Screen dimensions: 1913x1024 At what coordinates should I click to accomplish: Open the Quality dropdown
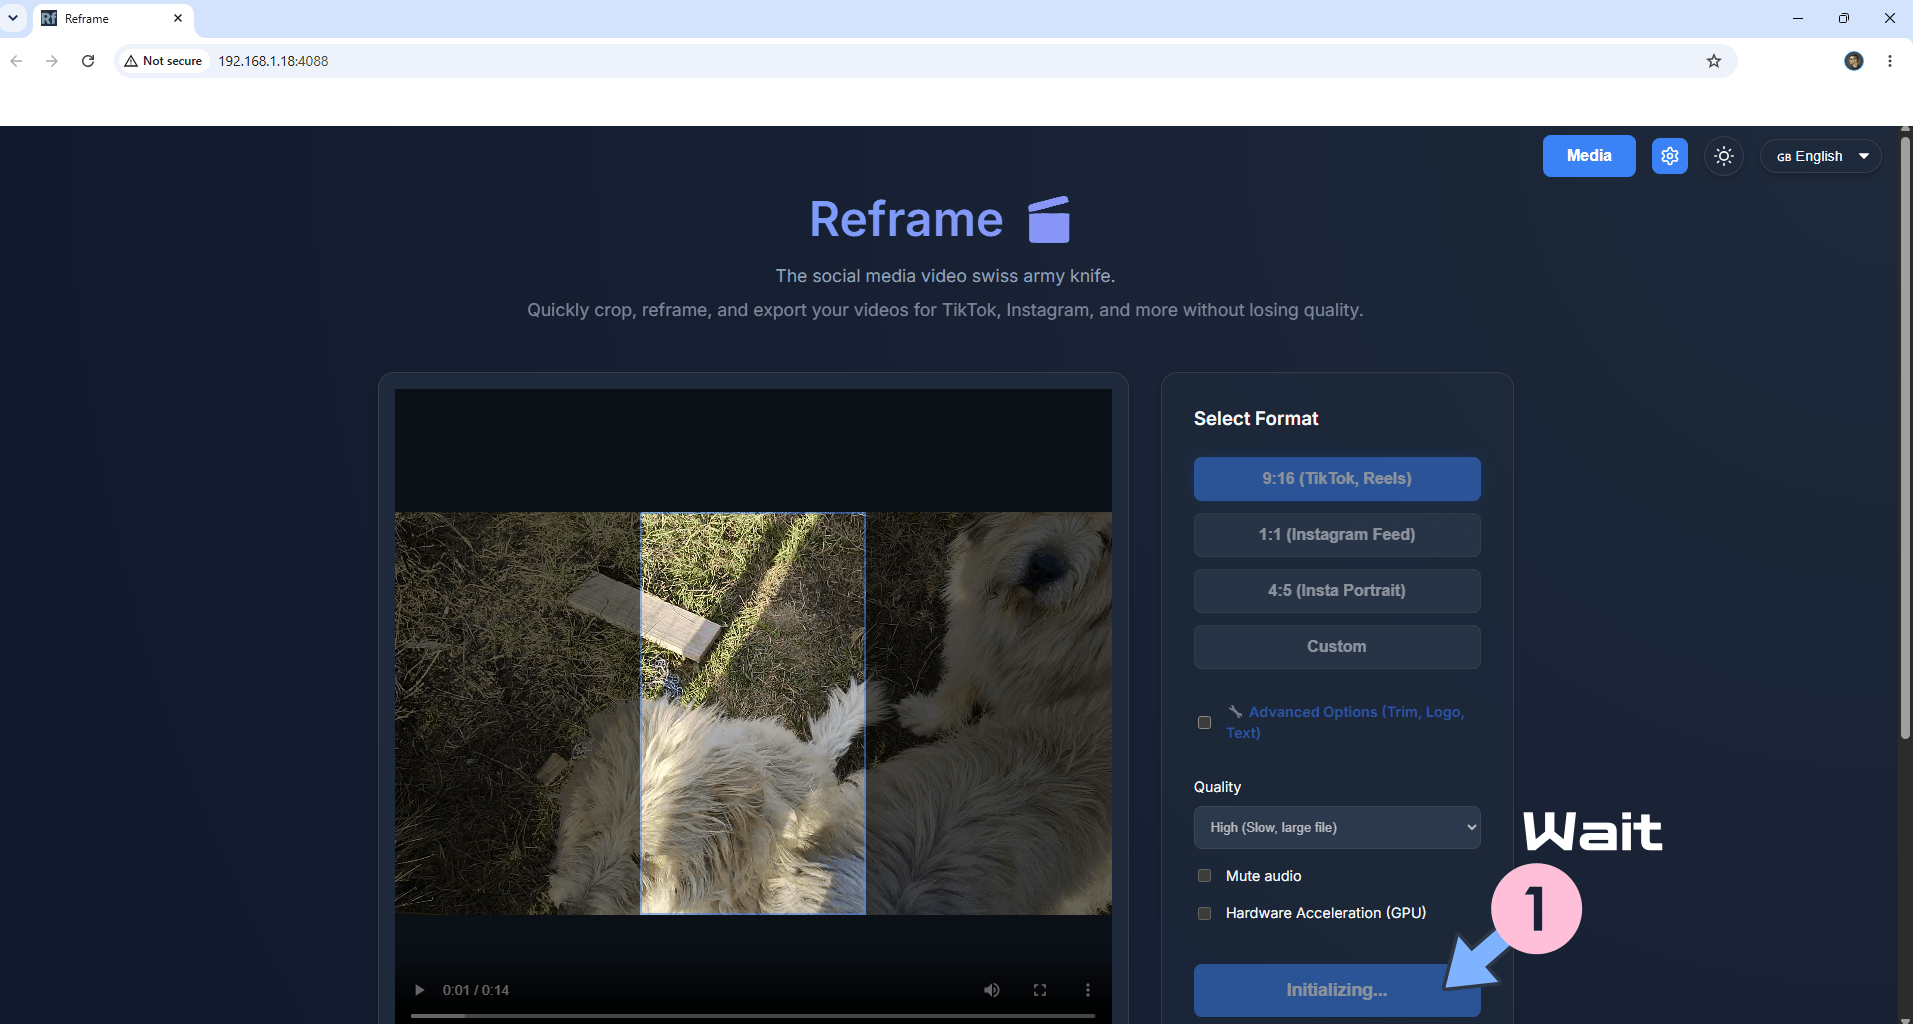(1337, 828)
